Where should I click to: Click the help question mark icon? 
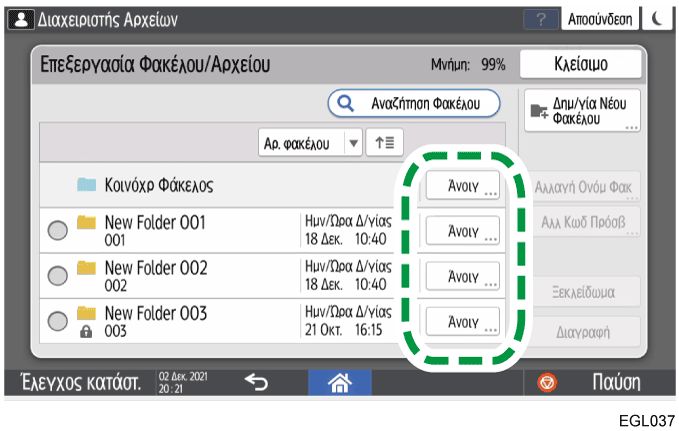click(541, 19)
